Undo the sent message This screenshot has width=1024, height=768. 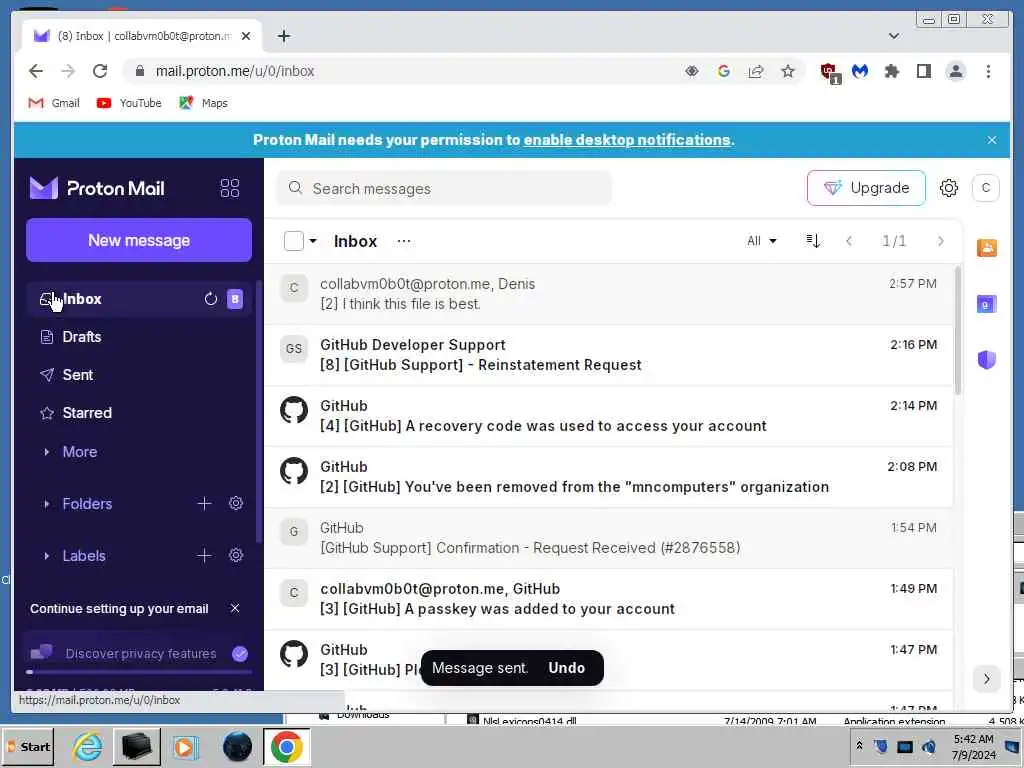coord(566,668)
